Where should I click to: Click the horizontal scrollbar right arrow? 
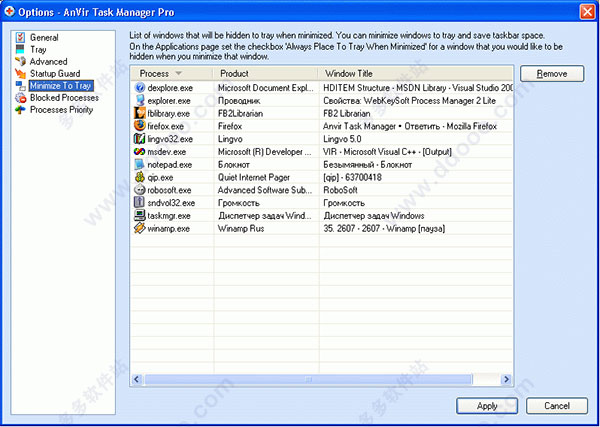[507, 379]
